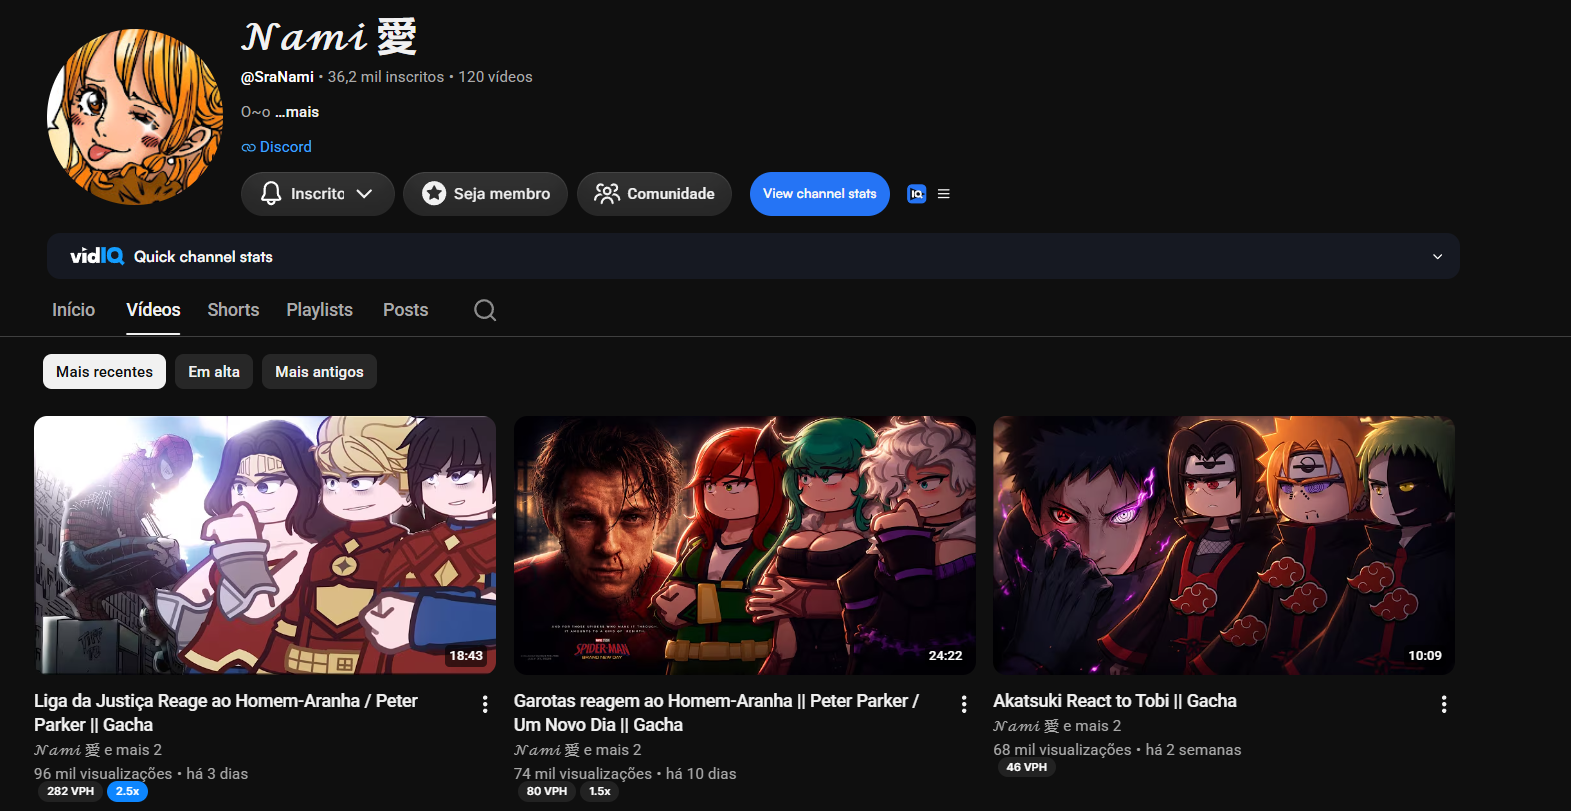The height and width of the screenshot is (811, 1571).
Task: Click the 68 mil visualizações text
Action: tap(1062, 750)
